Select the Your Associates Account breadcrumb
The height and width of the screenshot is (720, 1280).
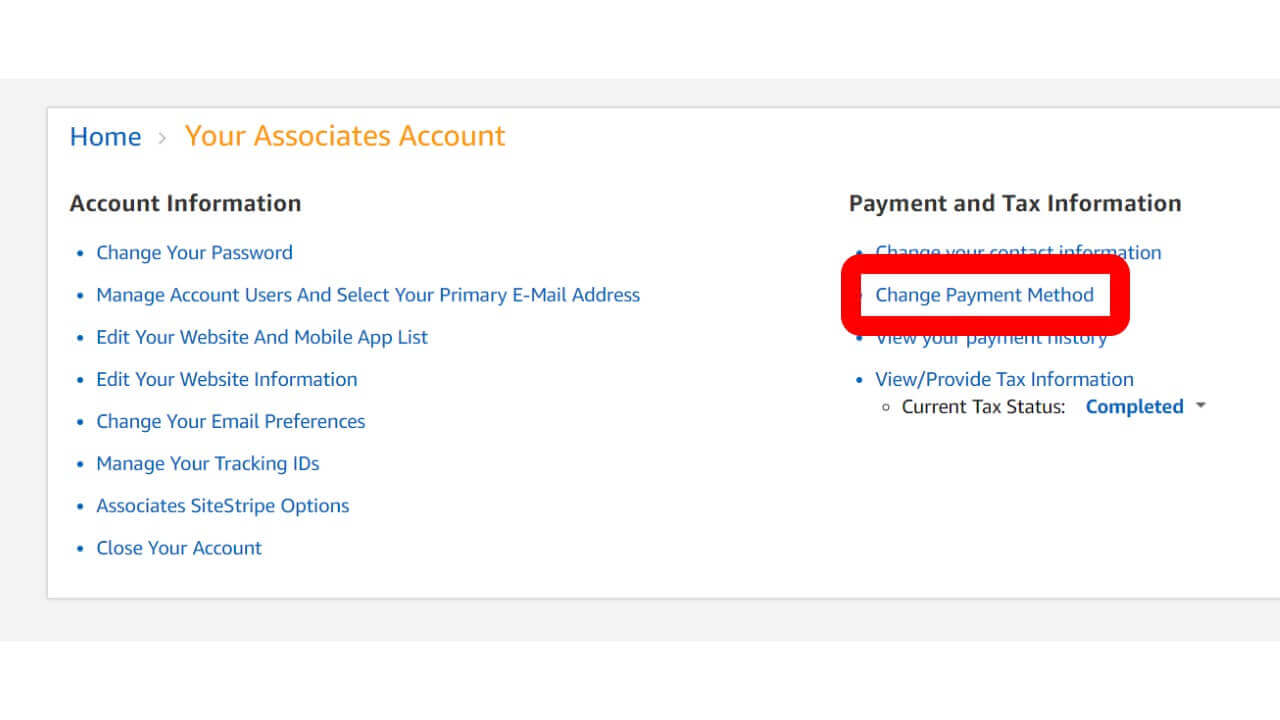click(x=345, y=136)
